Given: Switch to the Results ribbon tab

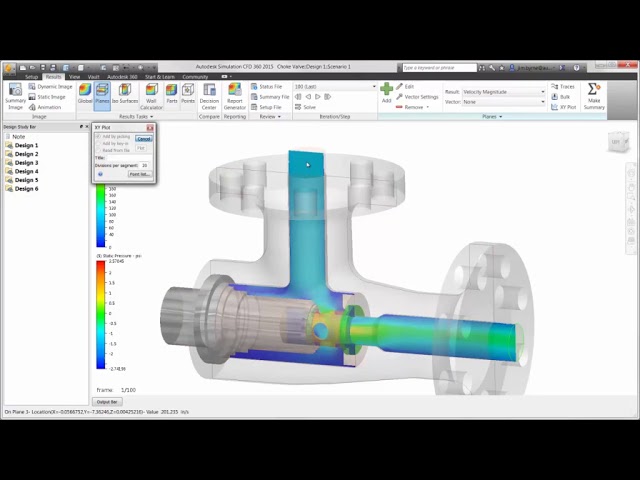Looking at the screenshot, I should (x=53, y=77).
